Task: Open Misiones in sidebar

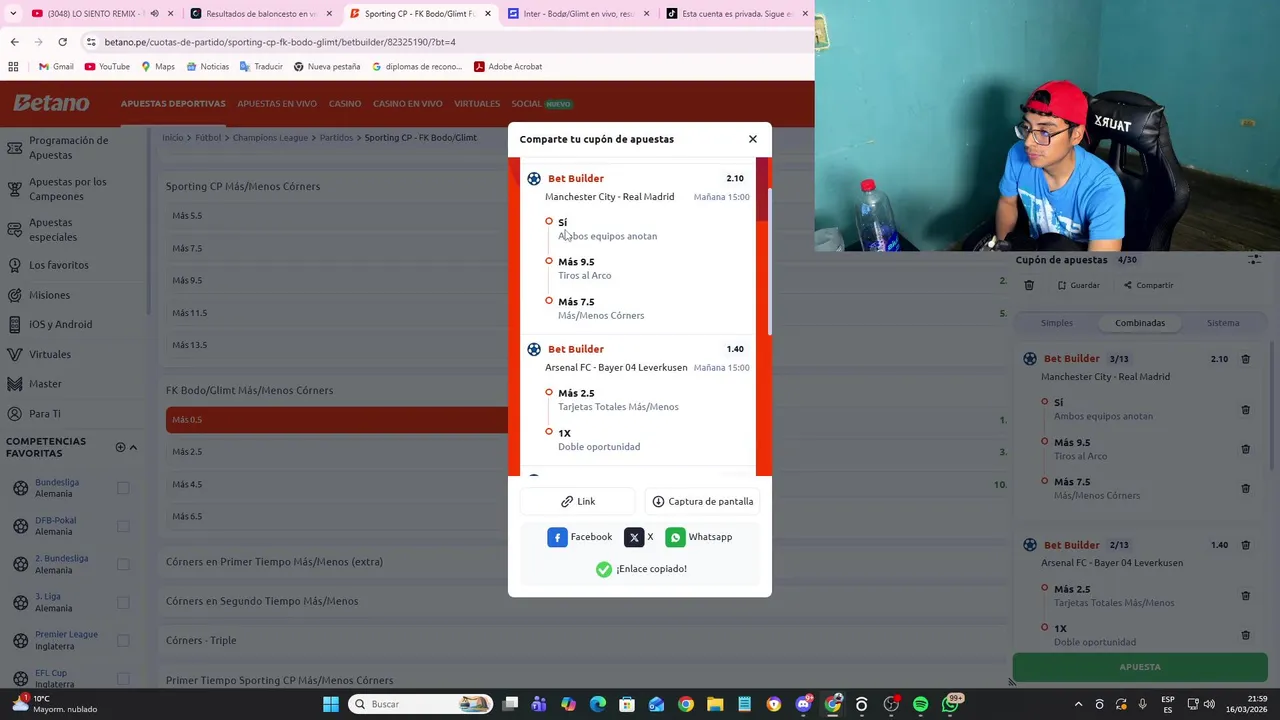Action: [x=49, y=295]
